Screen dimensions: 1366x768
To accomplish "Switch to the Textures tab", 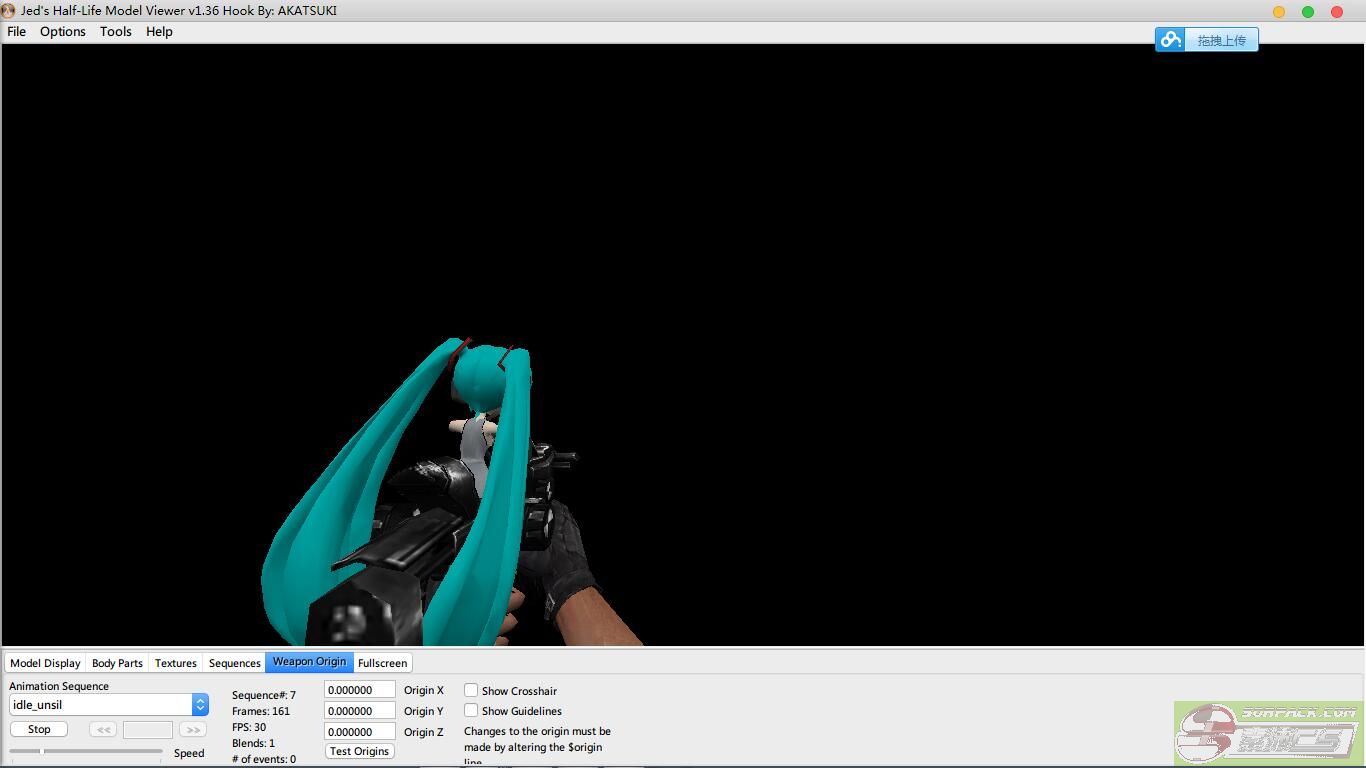I will click(x=176, y=663).
